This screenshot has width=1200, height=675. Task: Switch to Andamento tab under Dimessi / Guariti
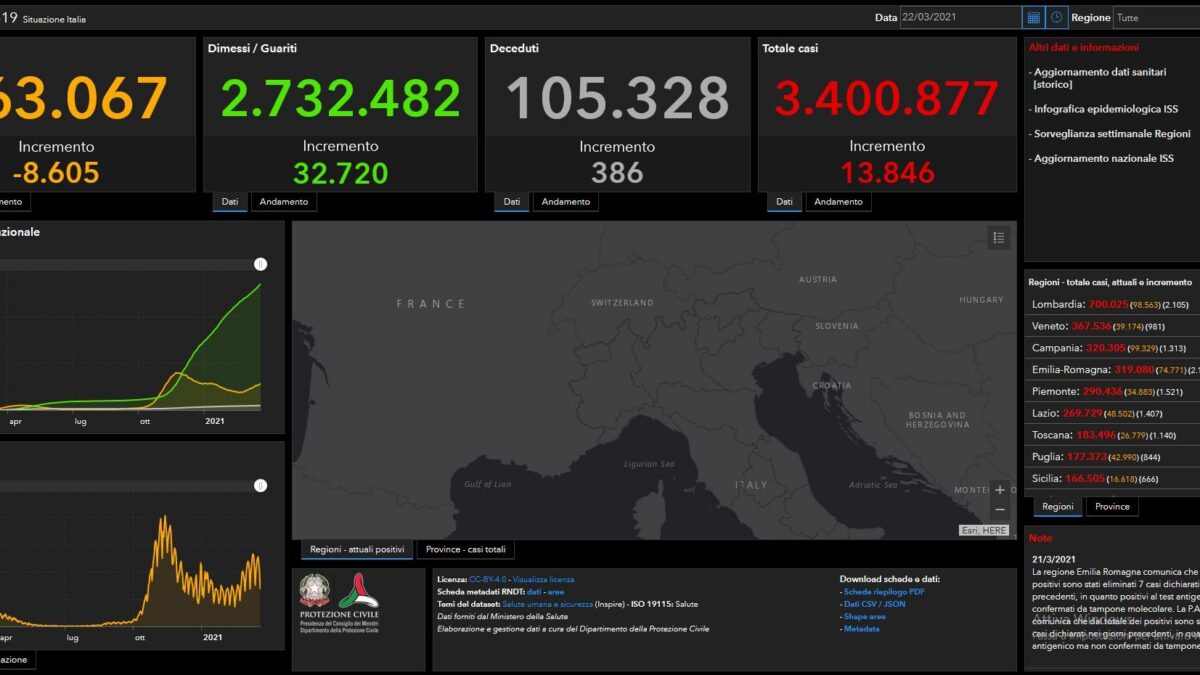(x=284, y=202)
